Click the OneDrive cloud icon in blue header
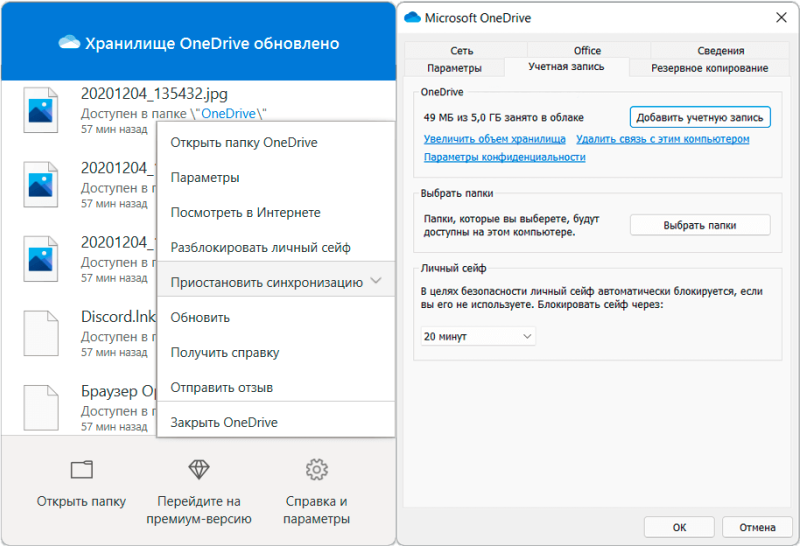 coord(69,43)
